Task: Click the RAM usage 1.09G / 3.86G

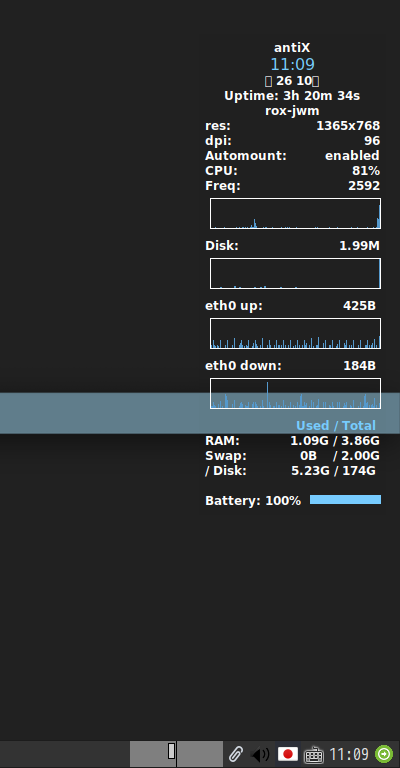Action: [x=335, y=441]
